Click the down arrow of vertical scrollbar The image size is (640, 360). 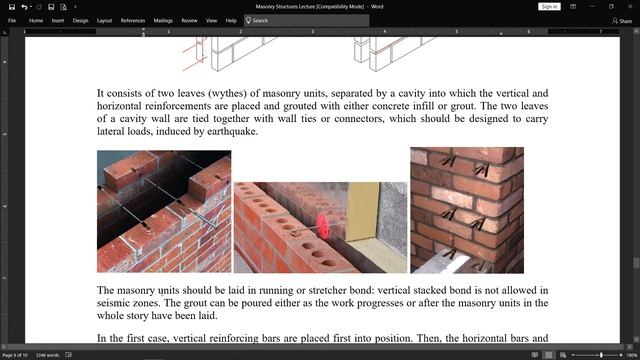[x=636, y=340]
